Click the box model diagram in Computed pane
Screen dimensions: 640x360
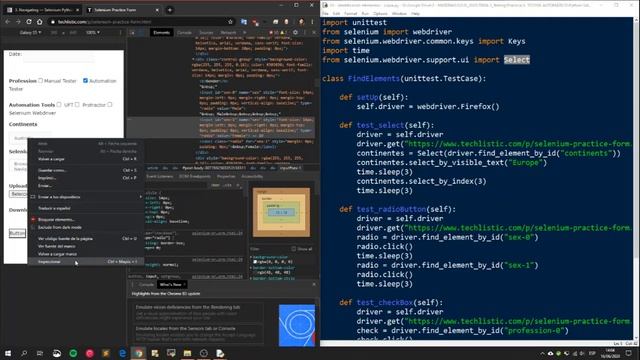click(x=281, y=212)
